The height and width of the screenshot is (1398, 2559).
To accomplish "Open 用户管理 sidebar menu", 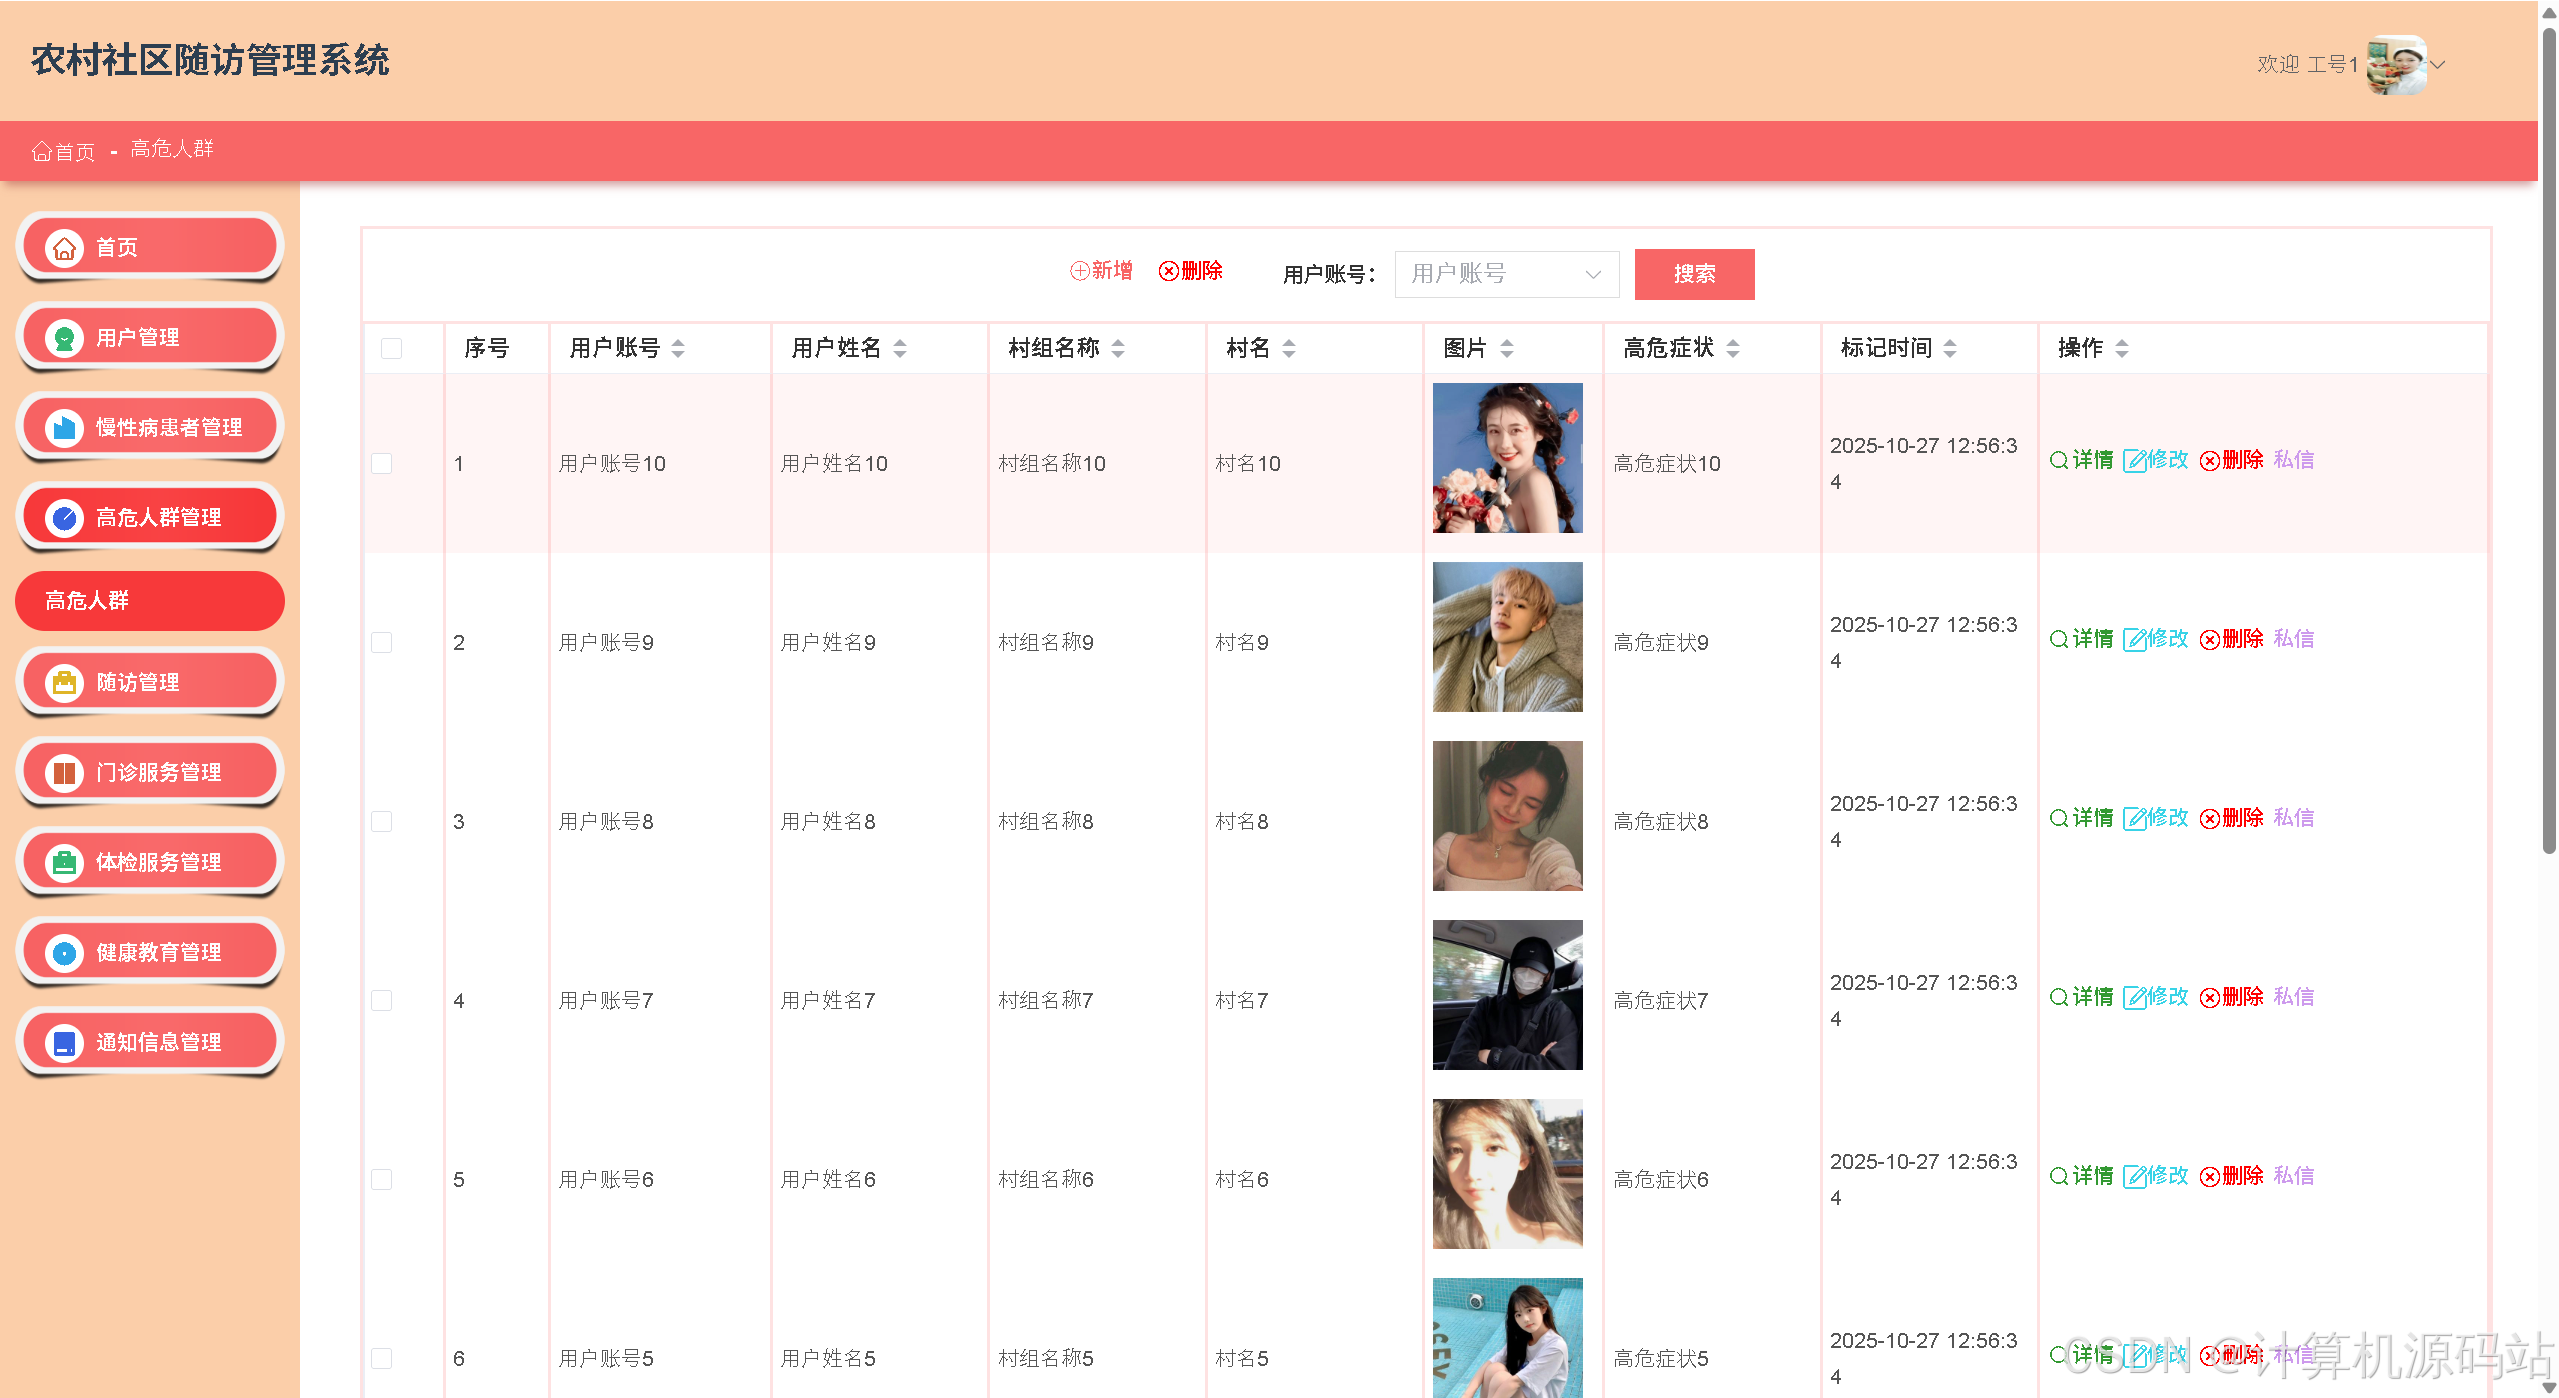I will tap(150, 337).
